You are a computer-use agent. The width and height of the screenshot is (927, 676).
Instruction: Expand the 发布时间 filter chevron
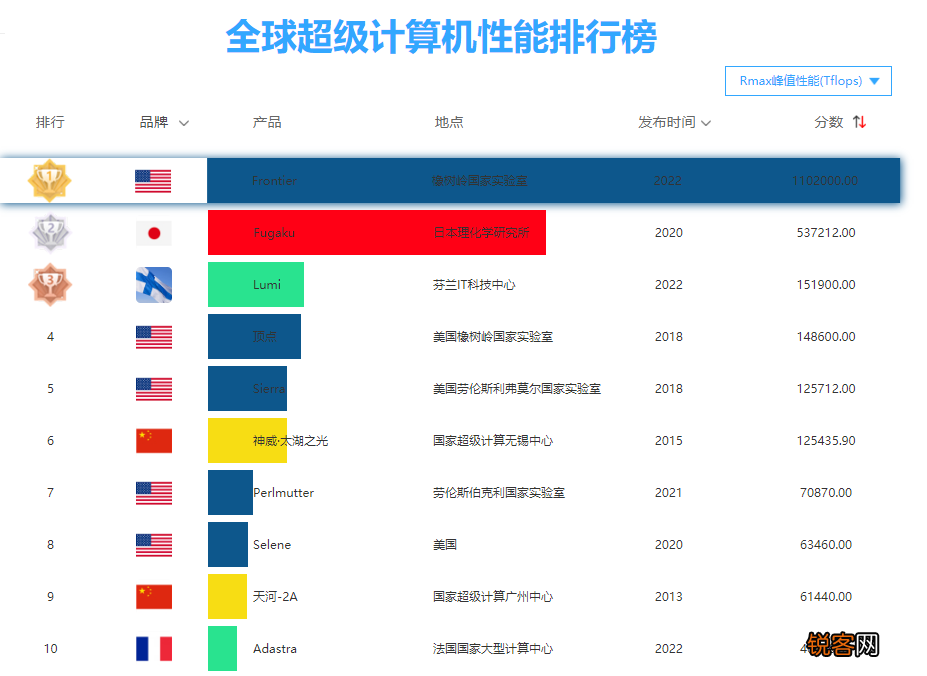706,123
